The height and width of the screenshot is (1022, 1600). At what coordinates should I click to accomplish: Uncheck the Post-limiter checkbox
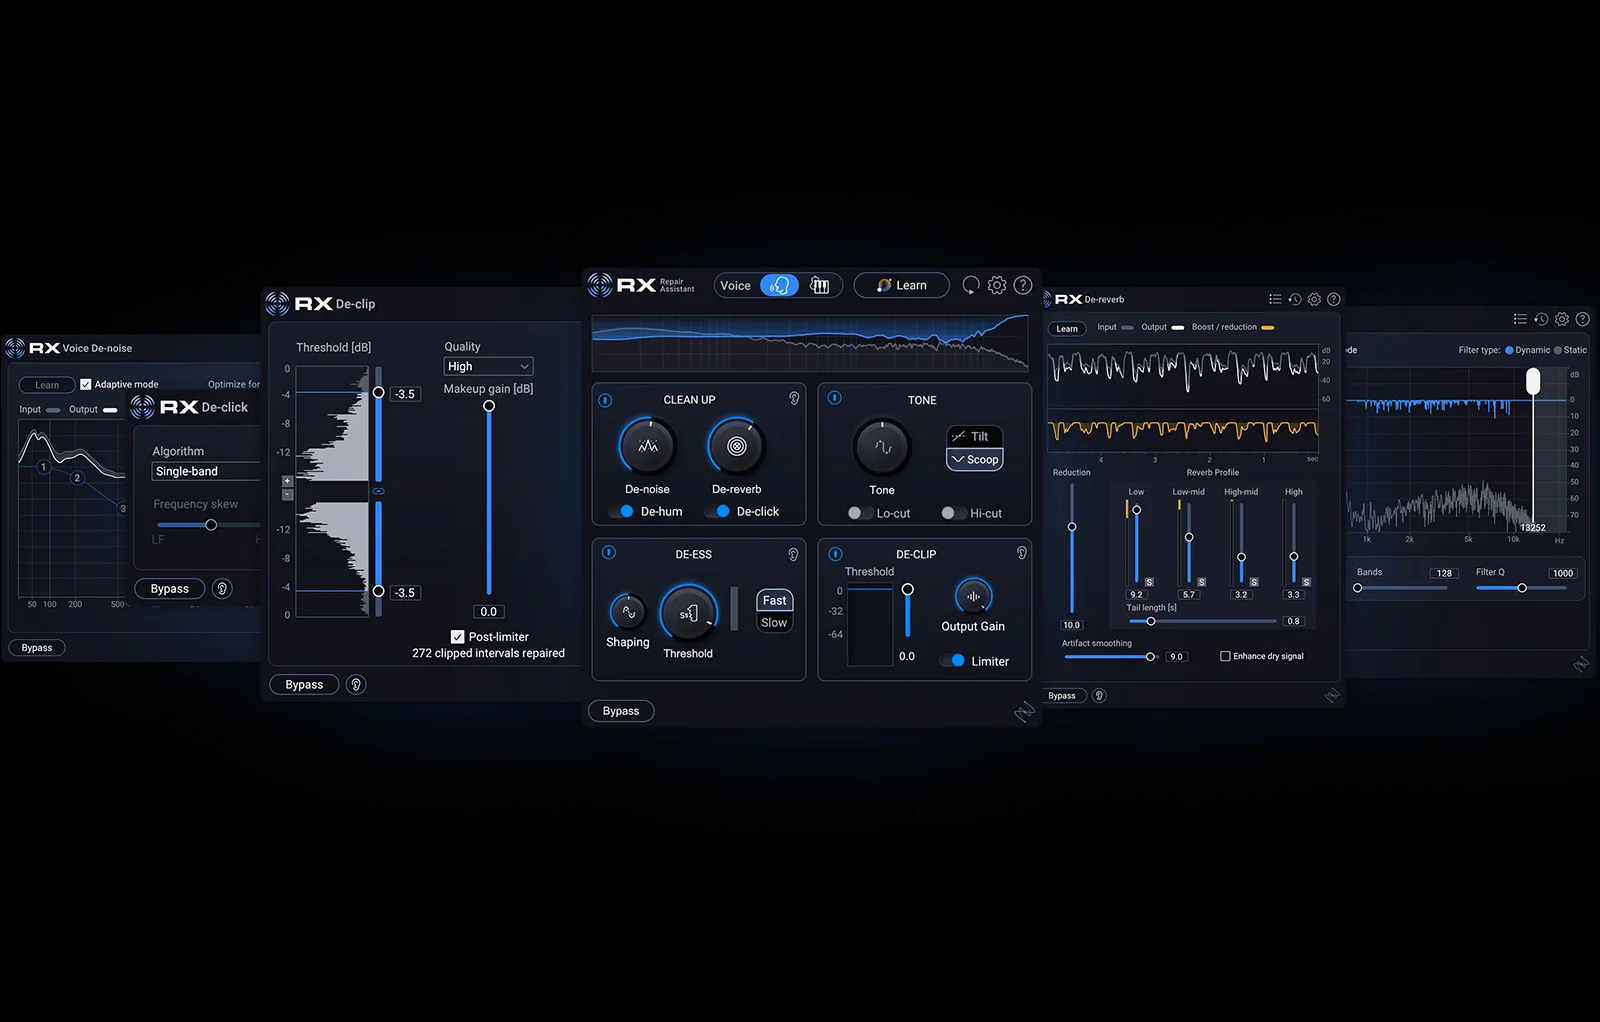[457, 637]
